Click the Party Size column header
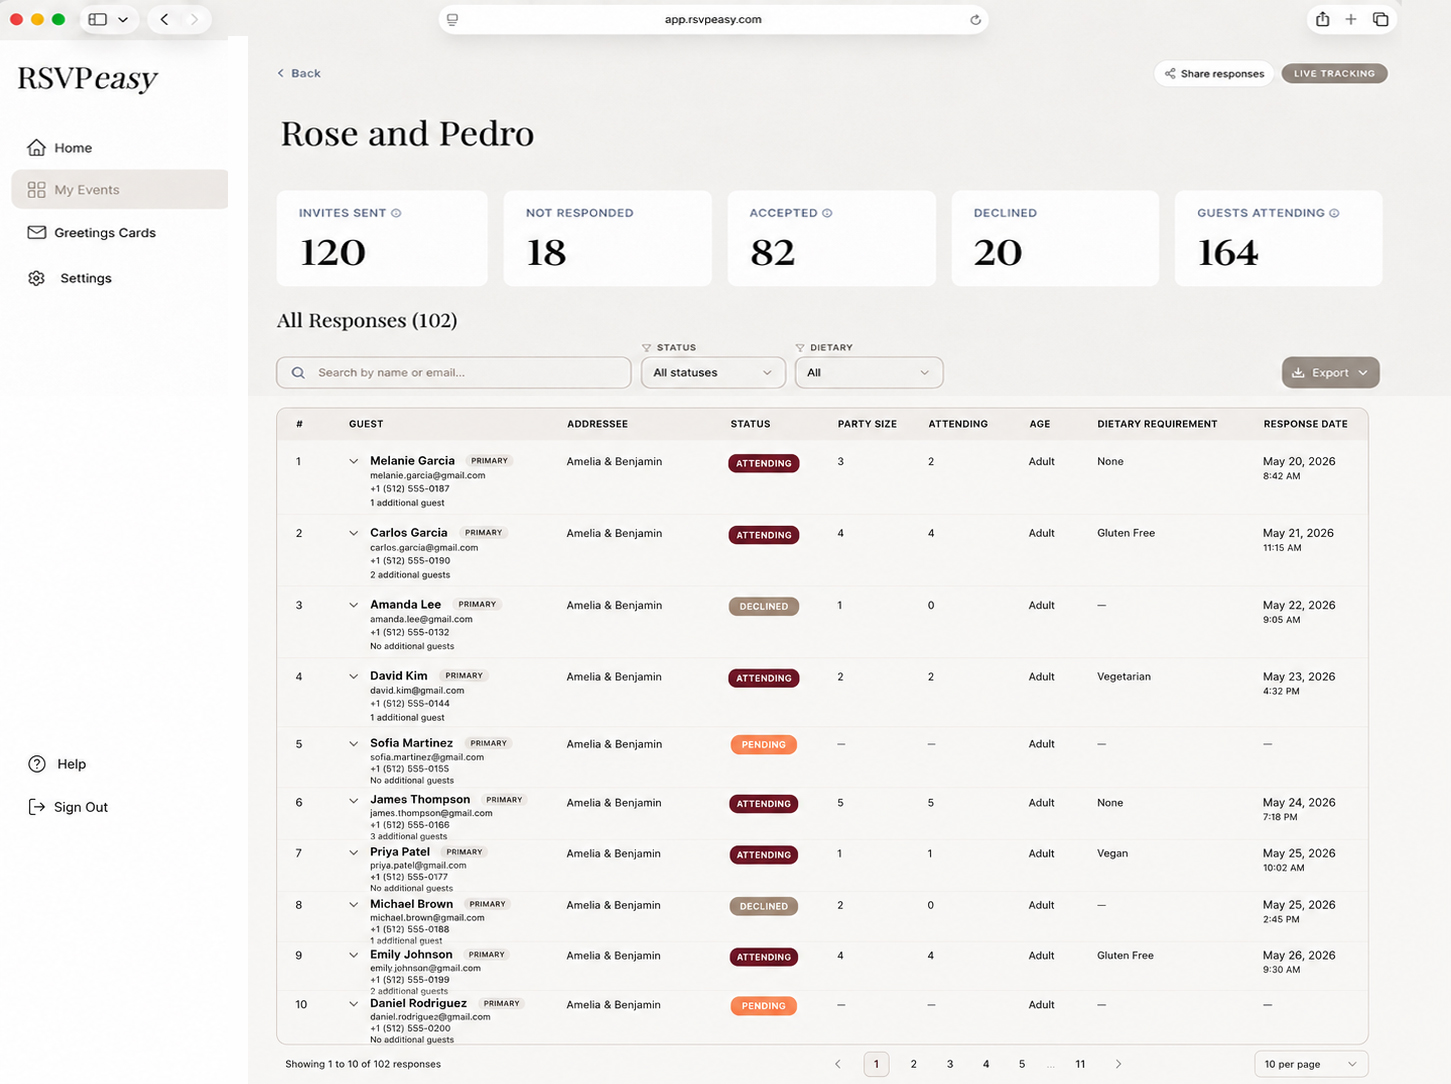Viewport: 1451px width, 1084px height. (x=867, y=424)
